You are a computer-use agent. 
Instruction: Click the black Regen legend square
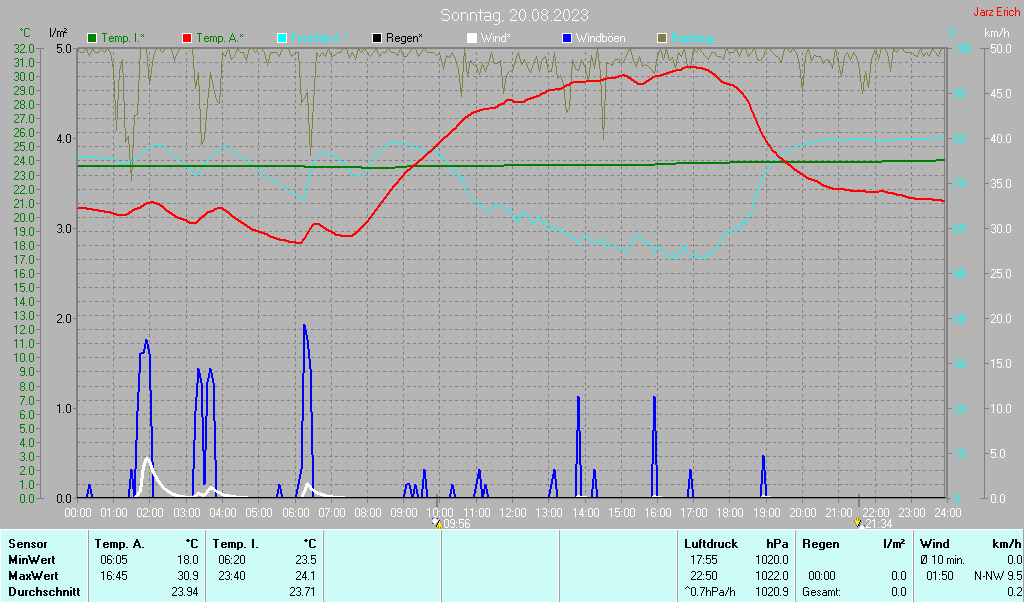(377, 39)
